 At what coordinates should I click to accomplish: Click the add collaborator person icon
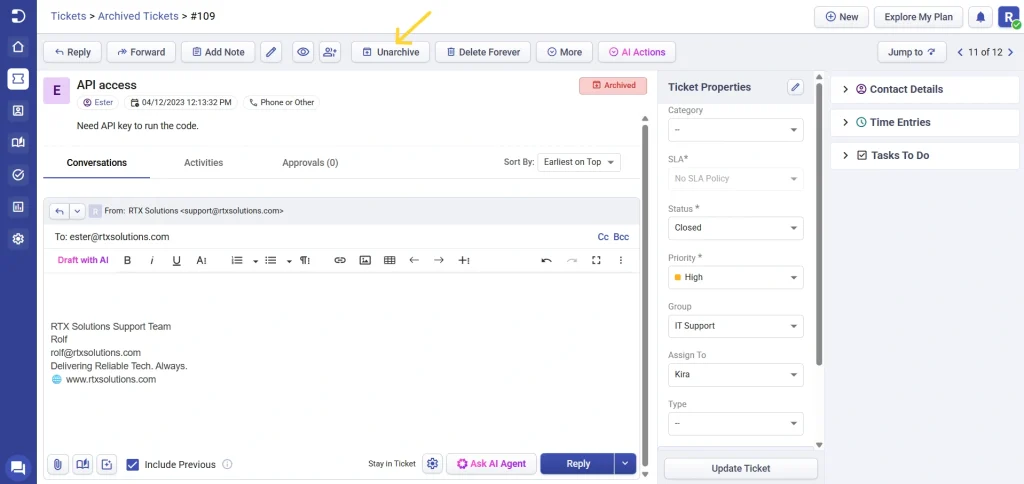click(330, 52)
